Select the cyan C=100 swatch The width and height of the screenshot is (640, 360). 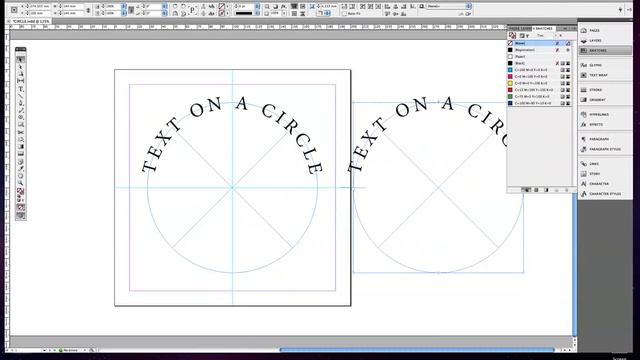(x=539, y=70)
